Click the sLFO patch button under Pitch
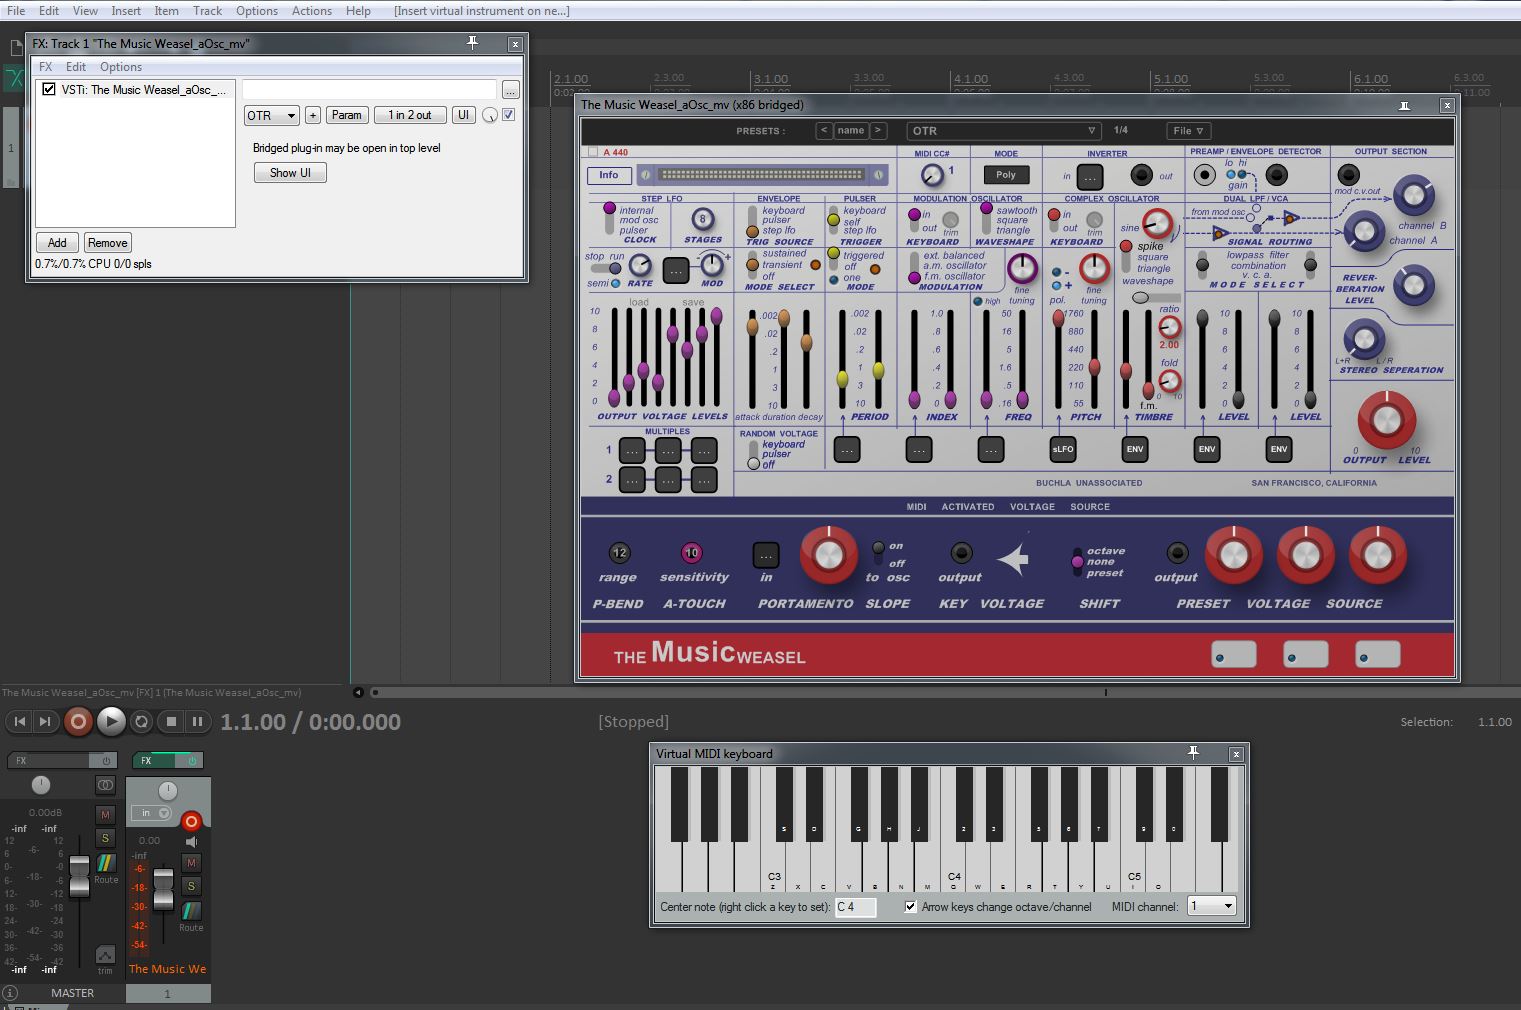Image resolution: width=1521 pixels, height=1010 pixels. (x=1062, y=450)
